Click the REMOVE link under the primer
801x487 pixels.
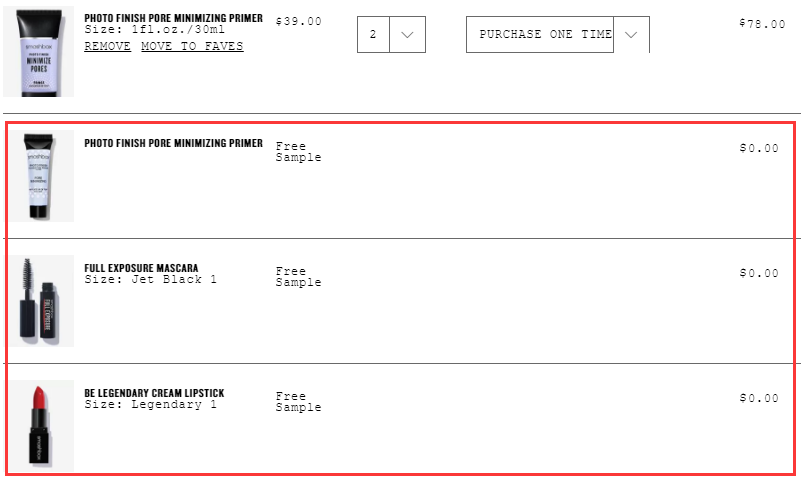[x=107, y=46]
